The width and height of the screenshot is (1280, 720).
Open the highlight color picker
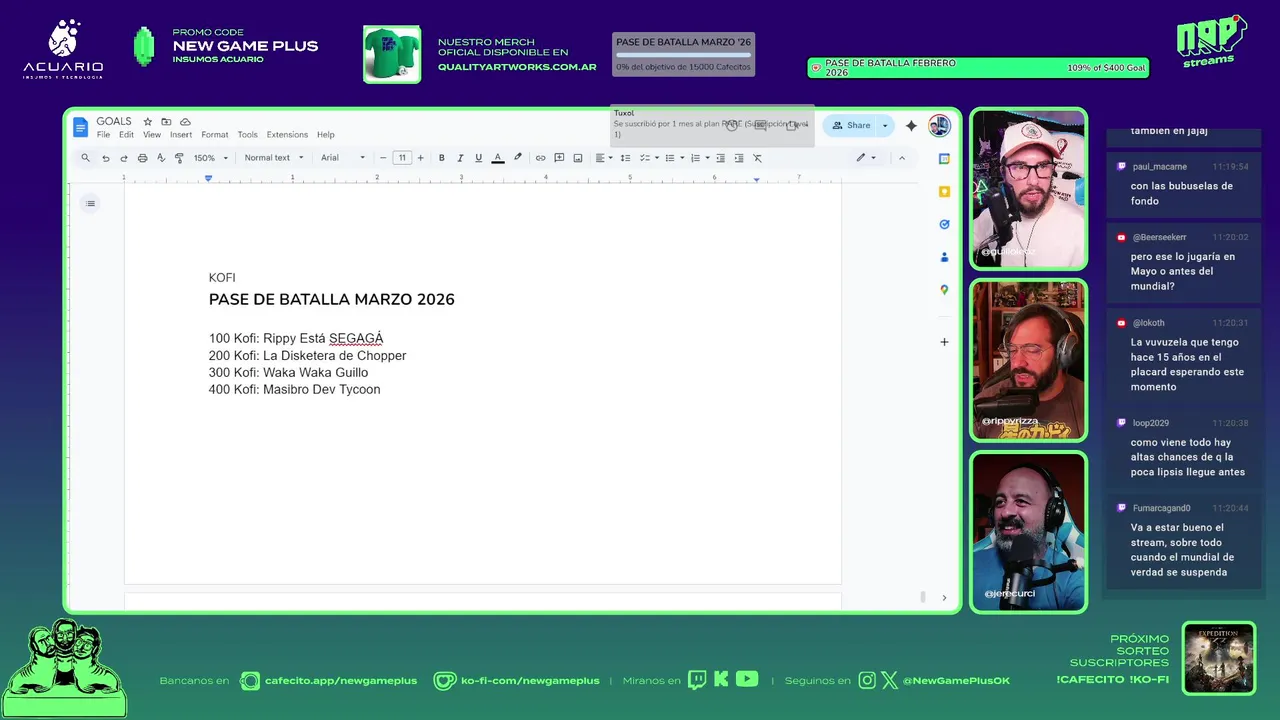pos(517,158)
